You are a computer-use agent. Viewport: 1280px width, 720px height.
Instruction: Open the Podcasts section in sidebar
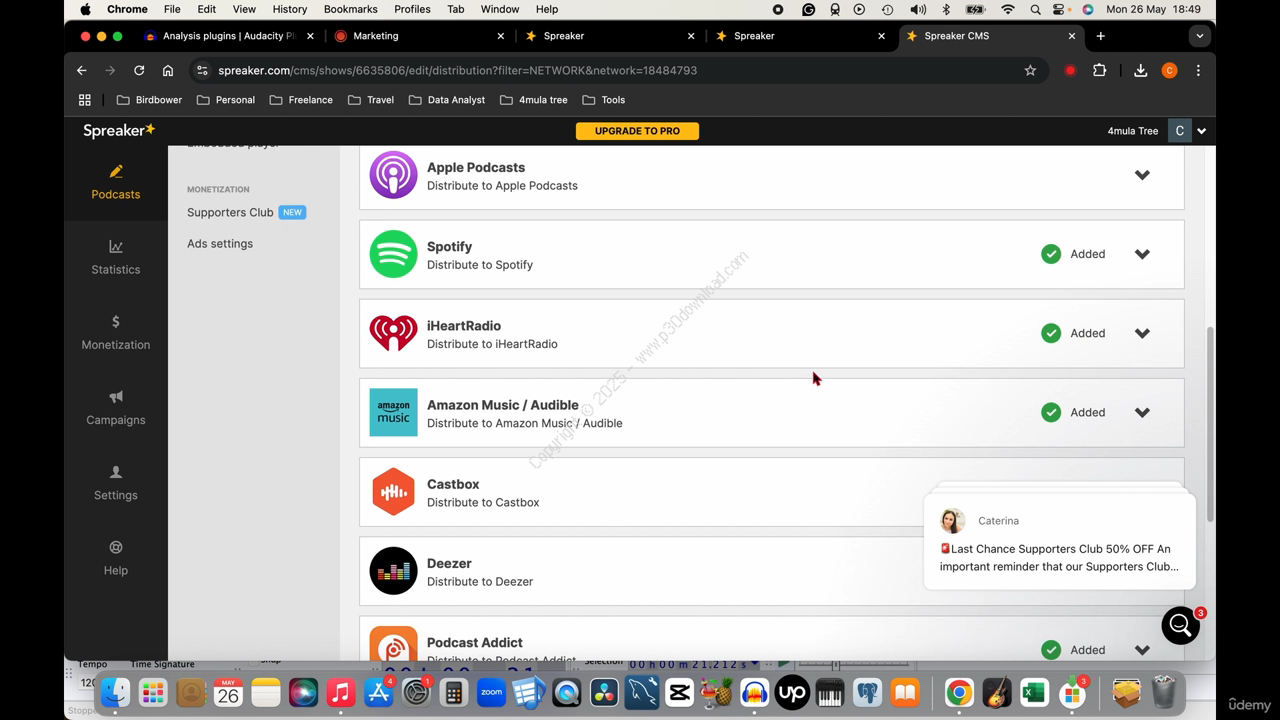click(116, 182)
